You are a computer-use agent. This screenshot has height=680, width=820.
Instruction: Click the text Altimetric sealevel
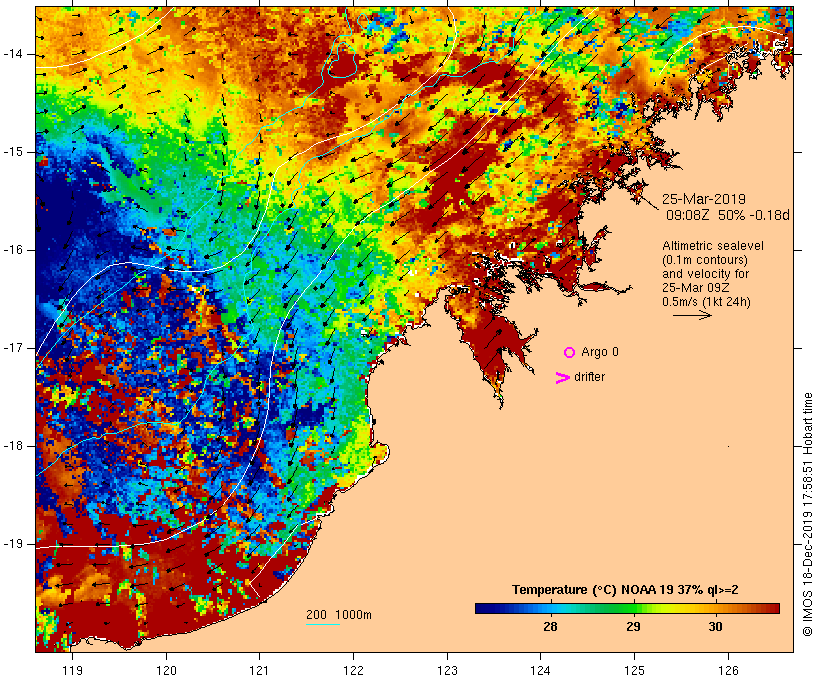713,246
